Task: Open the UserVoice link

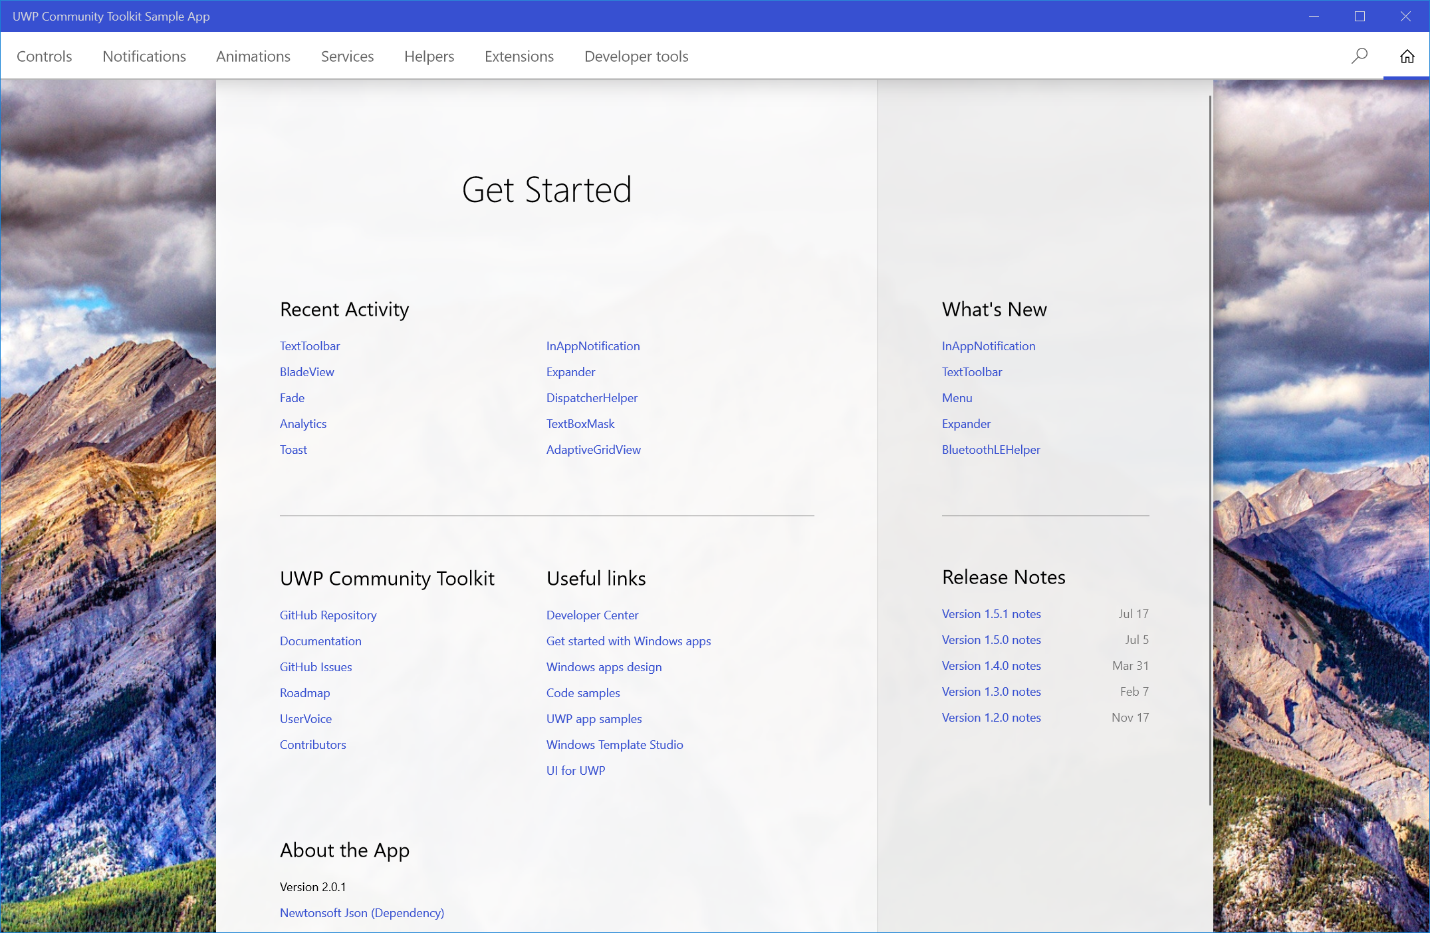Action: 306,719
